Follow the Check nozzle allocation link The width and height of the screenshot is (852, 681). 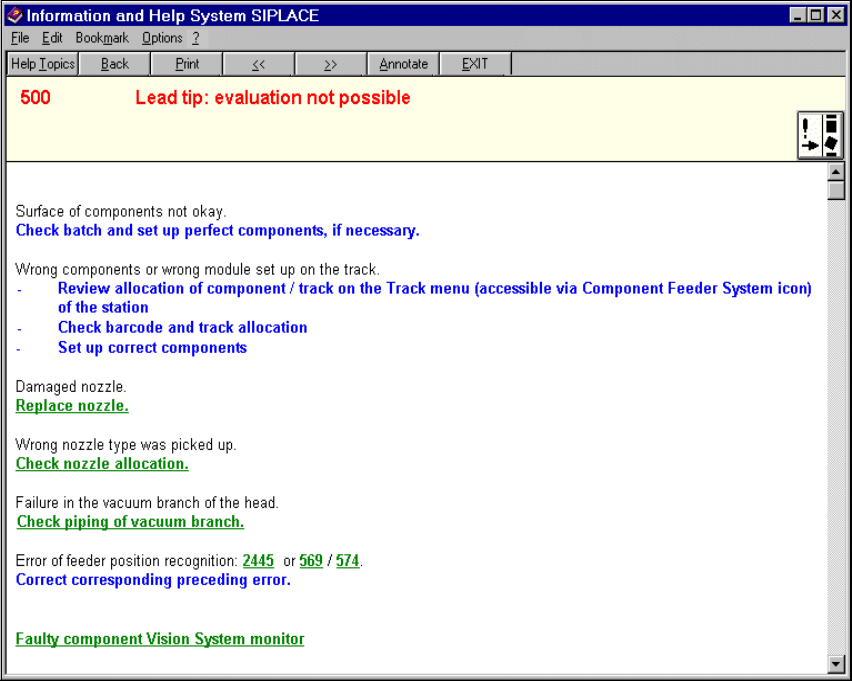pyautogui.click(x=102, y=464)
